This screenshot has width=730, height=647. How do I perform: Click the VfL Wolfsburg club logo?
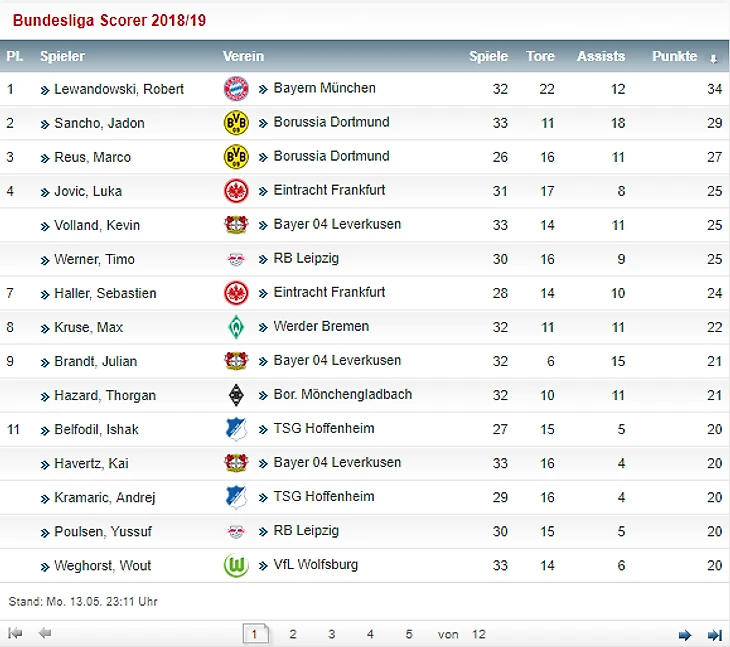pos(235,565)
